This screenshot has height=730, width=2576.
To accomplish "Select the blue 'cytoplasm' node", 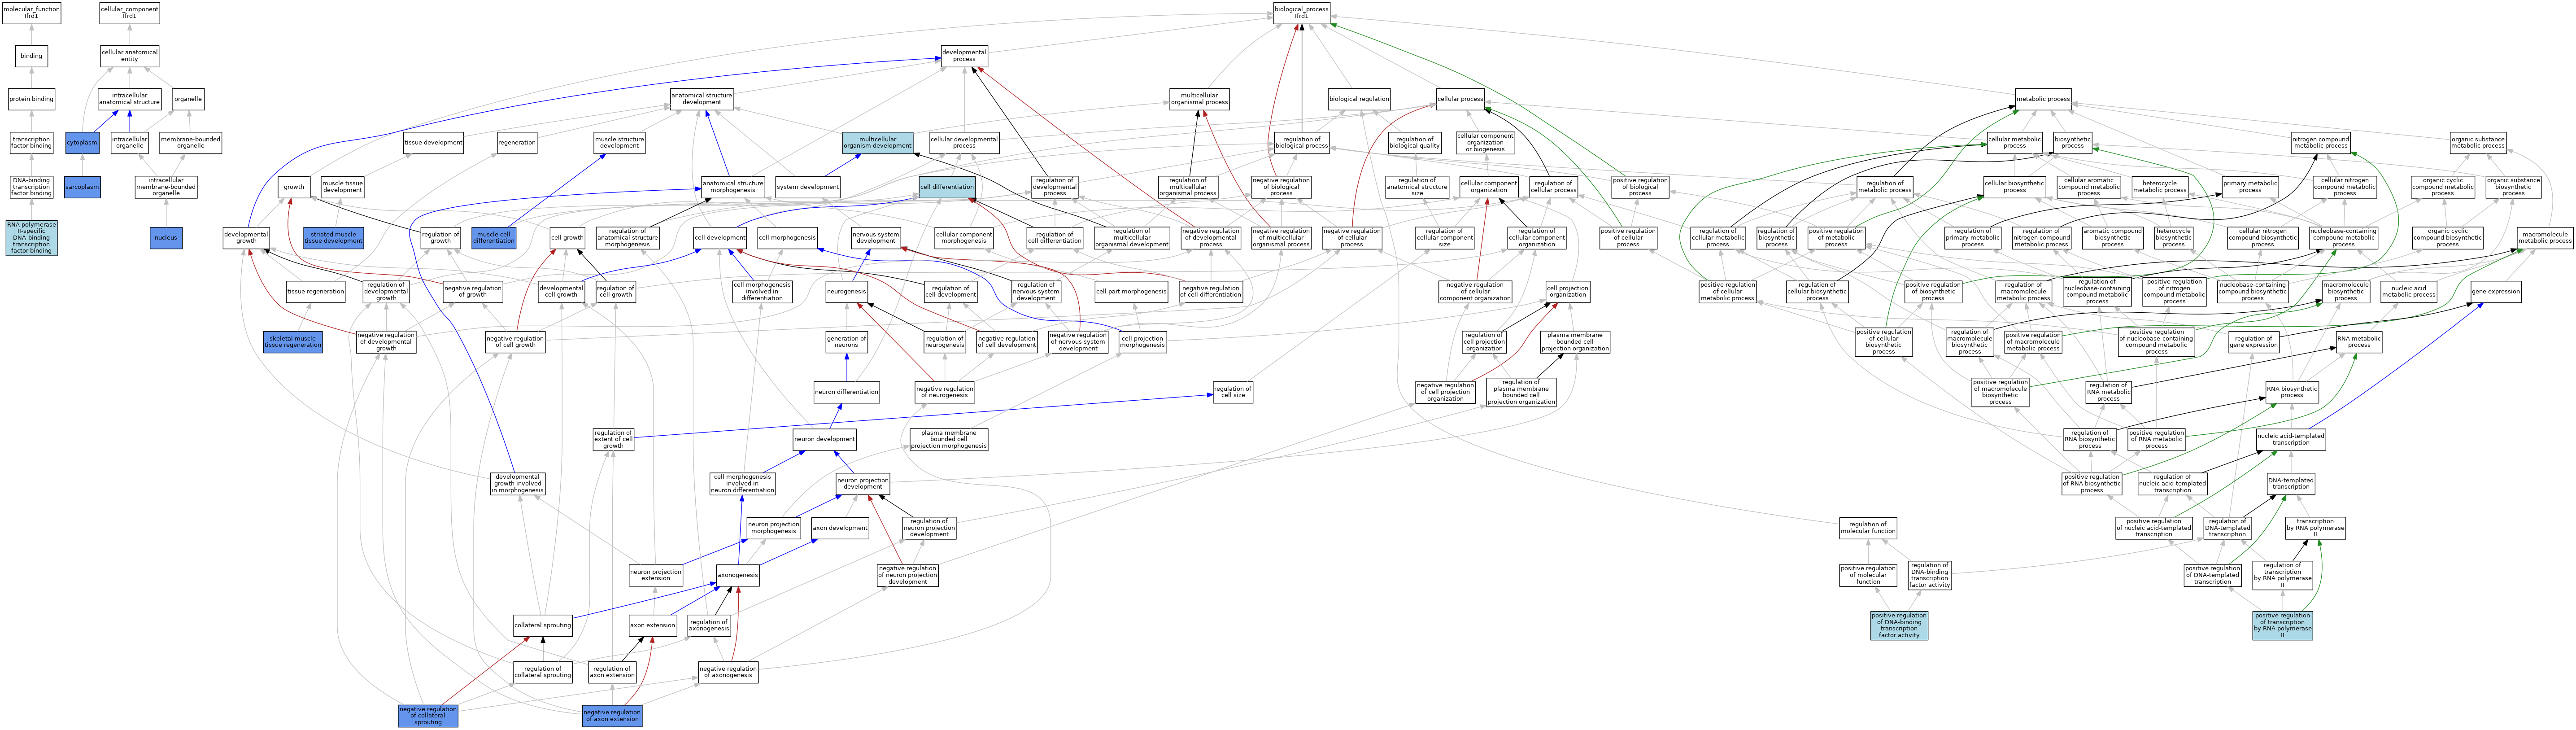I will click(x=82, y=143).
